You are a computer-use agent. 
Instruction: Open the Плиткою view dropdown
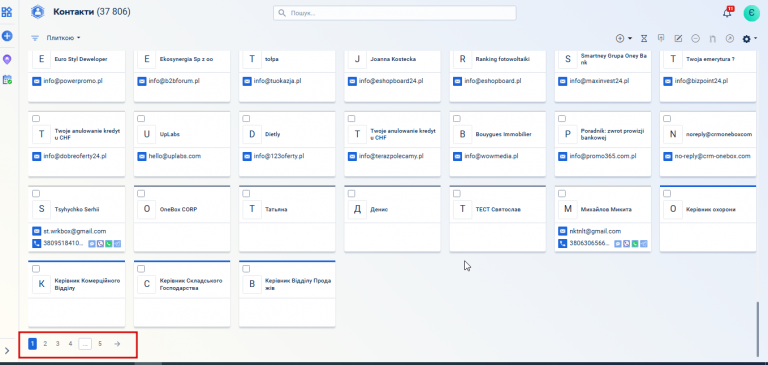click(x=63, y=38)
